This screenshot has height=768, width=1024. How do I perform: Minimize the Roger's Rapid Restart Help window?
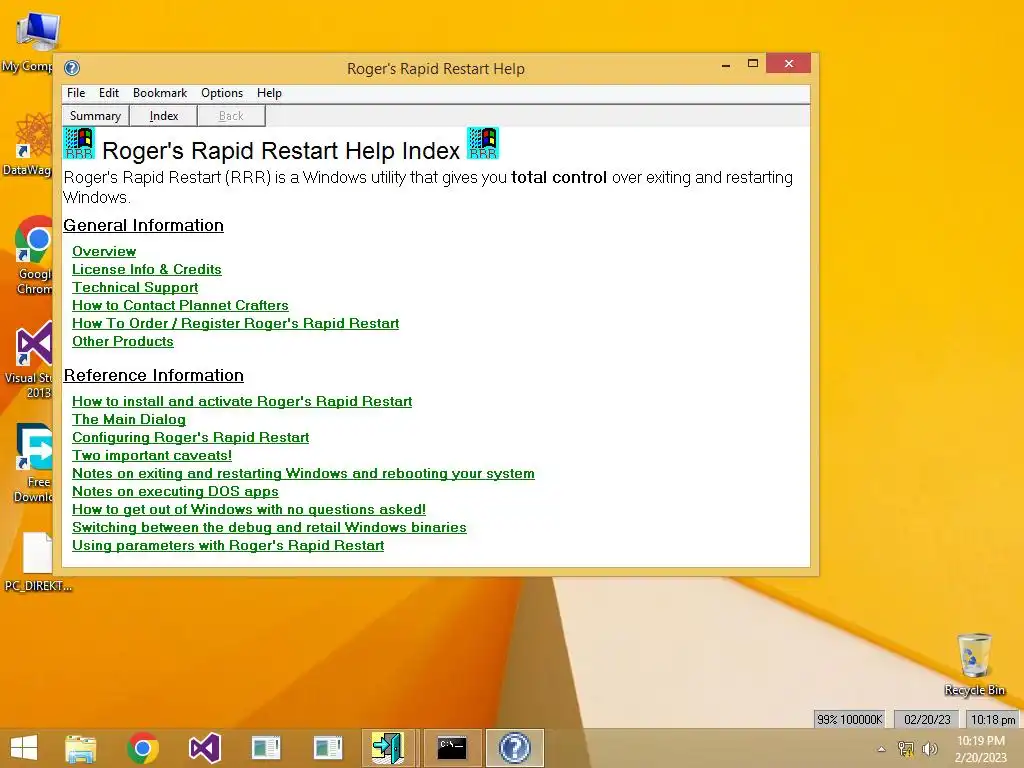click(x=726, y=65)
